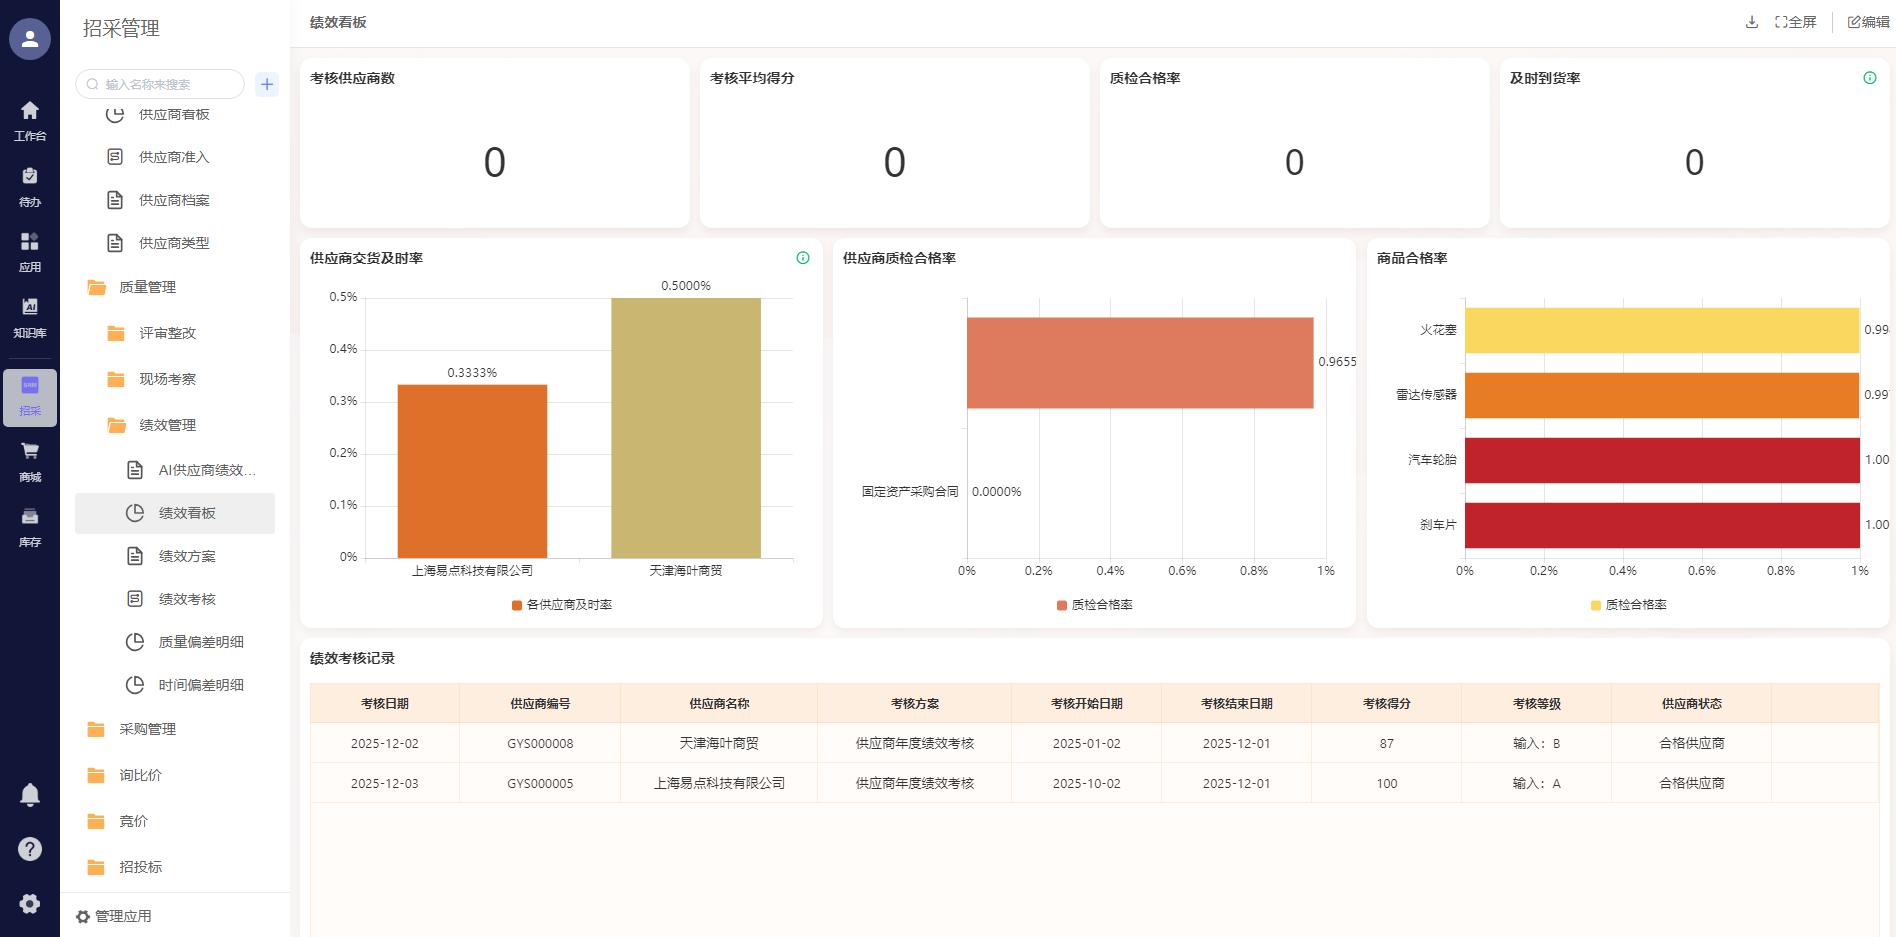Click the 编辑 edit button

(1868, 22)
